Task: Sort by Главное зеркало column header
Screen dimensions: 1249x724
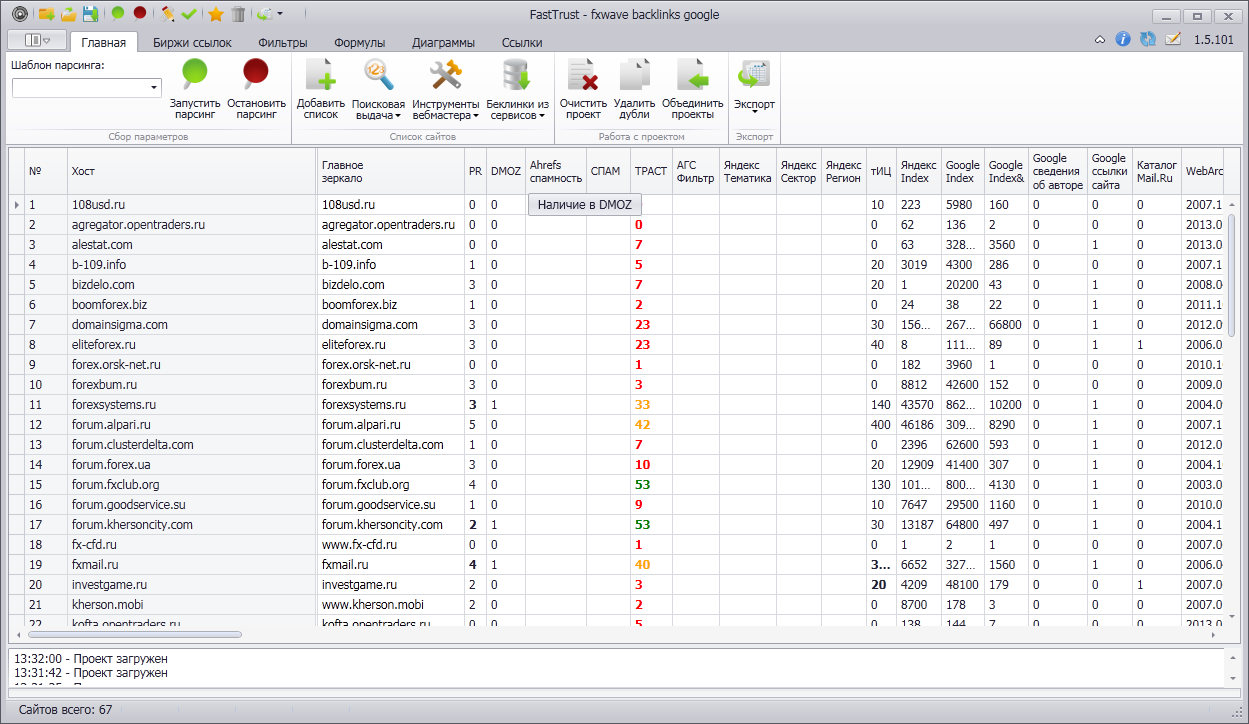Action: pos(391,171)
